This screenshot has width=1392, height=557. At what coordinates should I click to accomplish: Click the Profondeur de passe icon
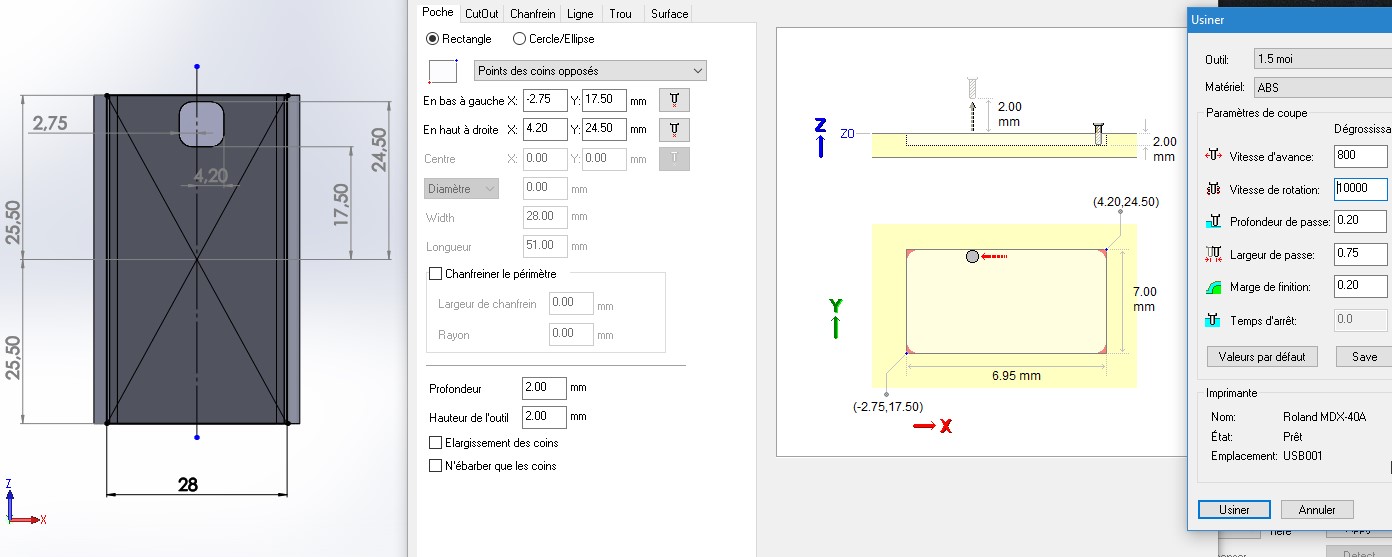[x=1213, y=222]
